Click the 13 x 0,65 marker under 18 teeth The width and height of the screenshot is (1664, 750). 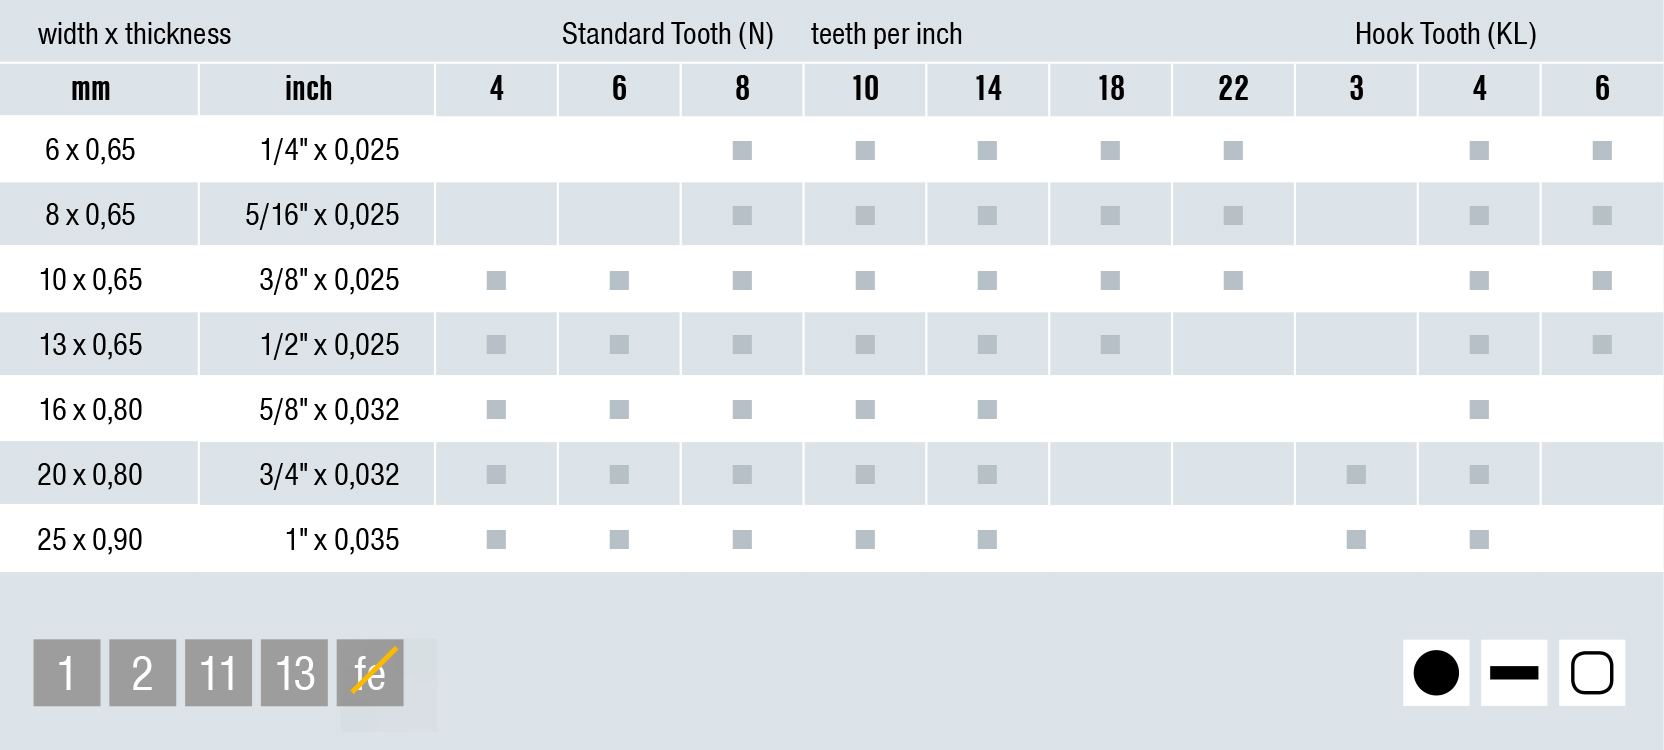pyautogui.click(x=1110, y=344)
